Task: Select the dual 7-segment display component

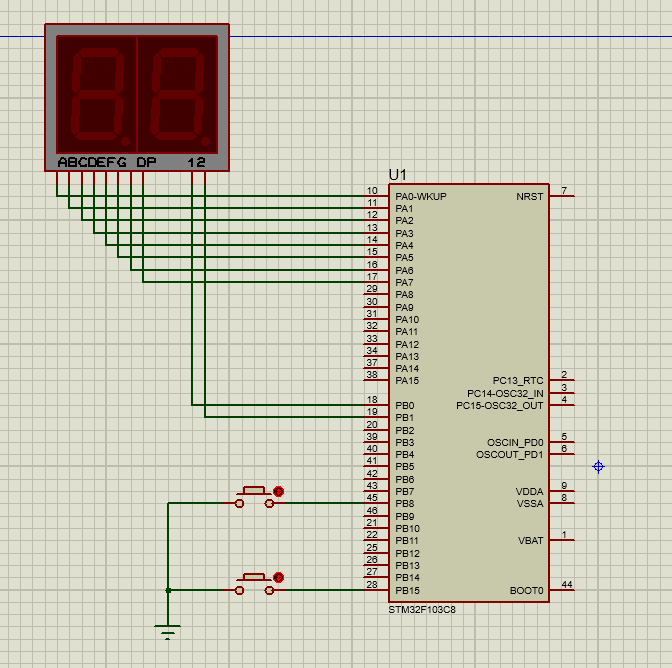Action: pyautogui.click(x=137, y=98)
